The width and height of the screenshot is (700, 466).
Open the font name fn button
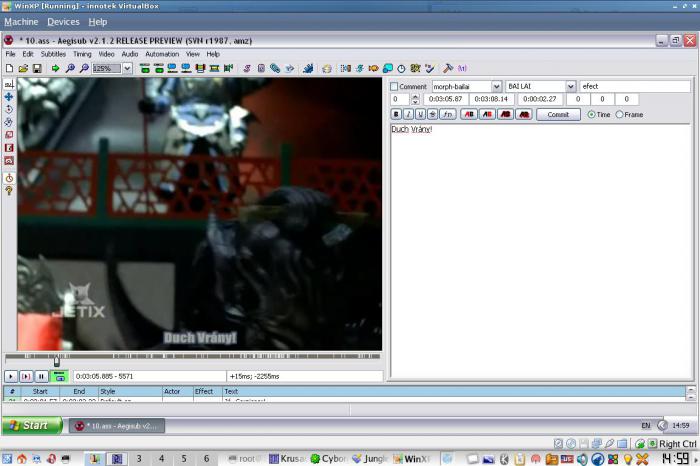448,115
